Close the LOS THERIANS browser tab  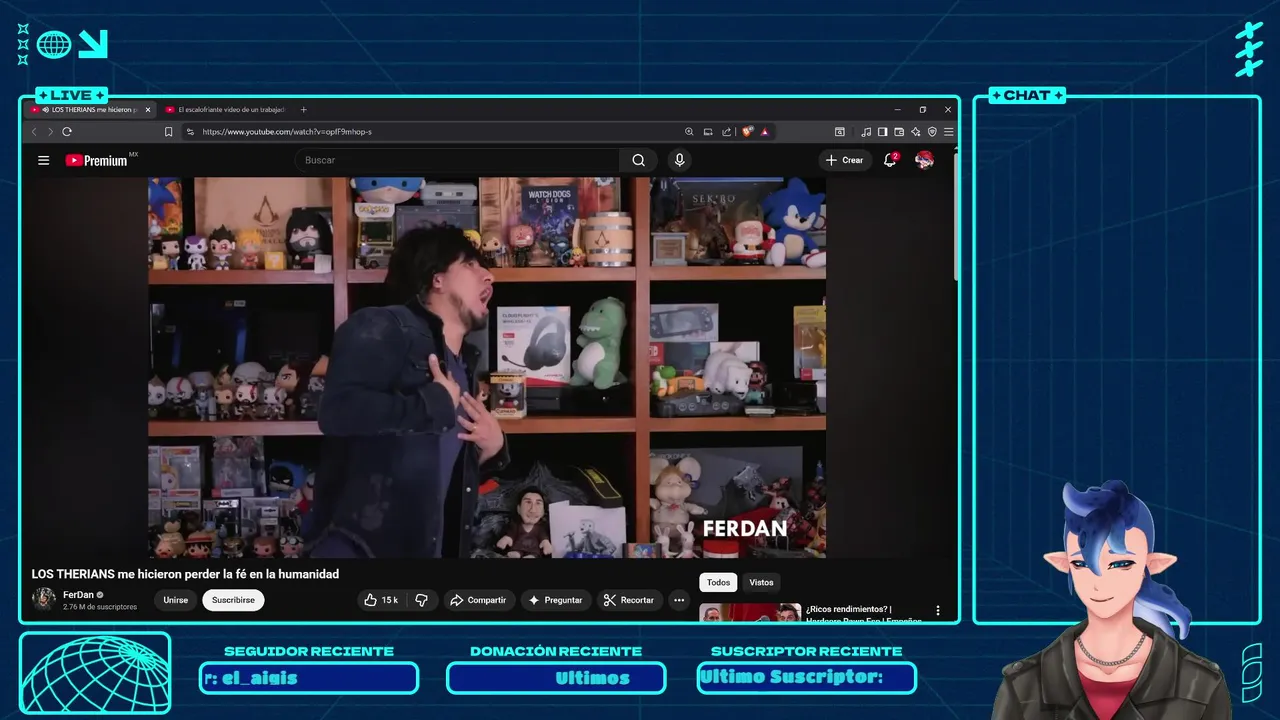click(x=148, y=110)
